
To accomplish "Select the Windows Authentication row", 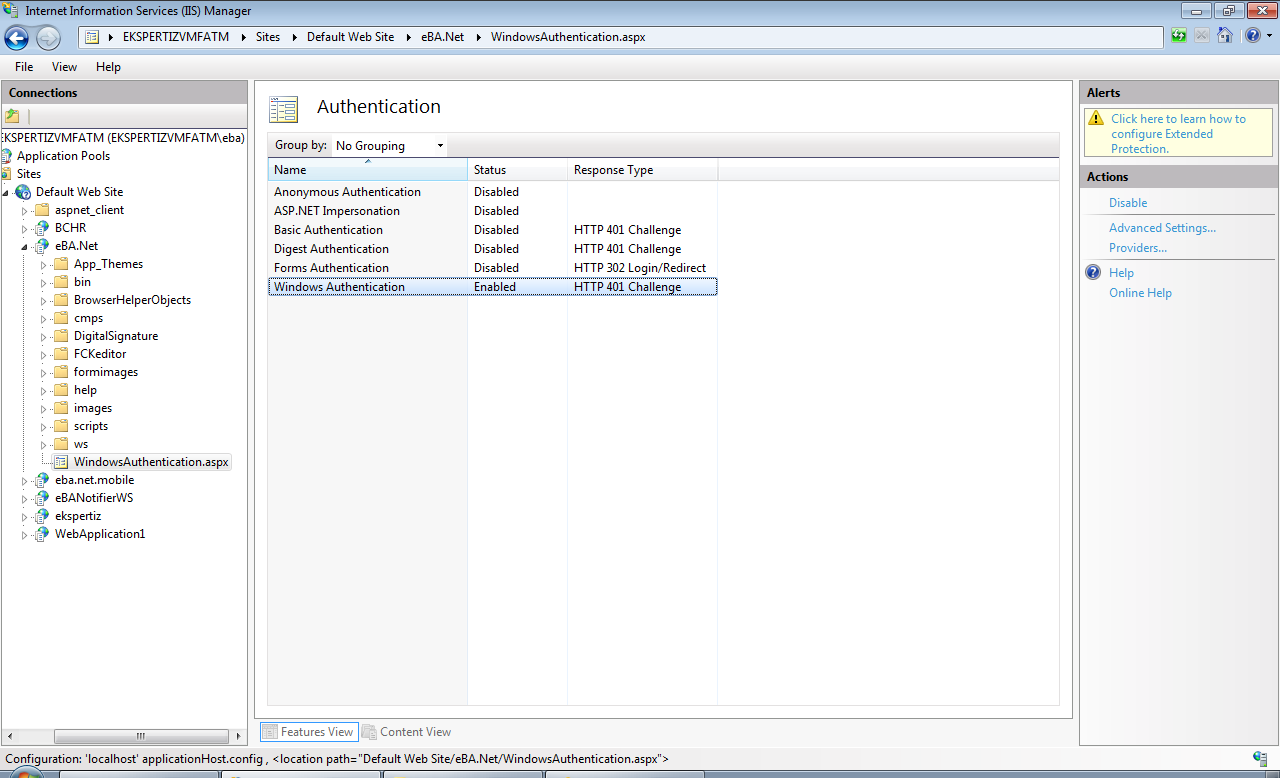I will pyautogui.click(x=492, y=287).
